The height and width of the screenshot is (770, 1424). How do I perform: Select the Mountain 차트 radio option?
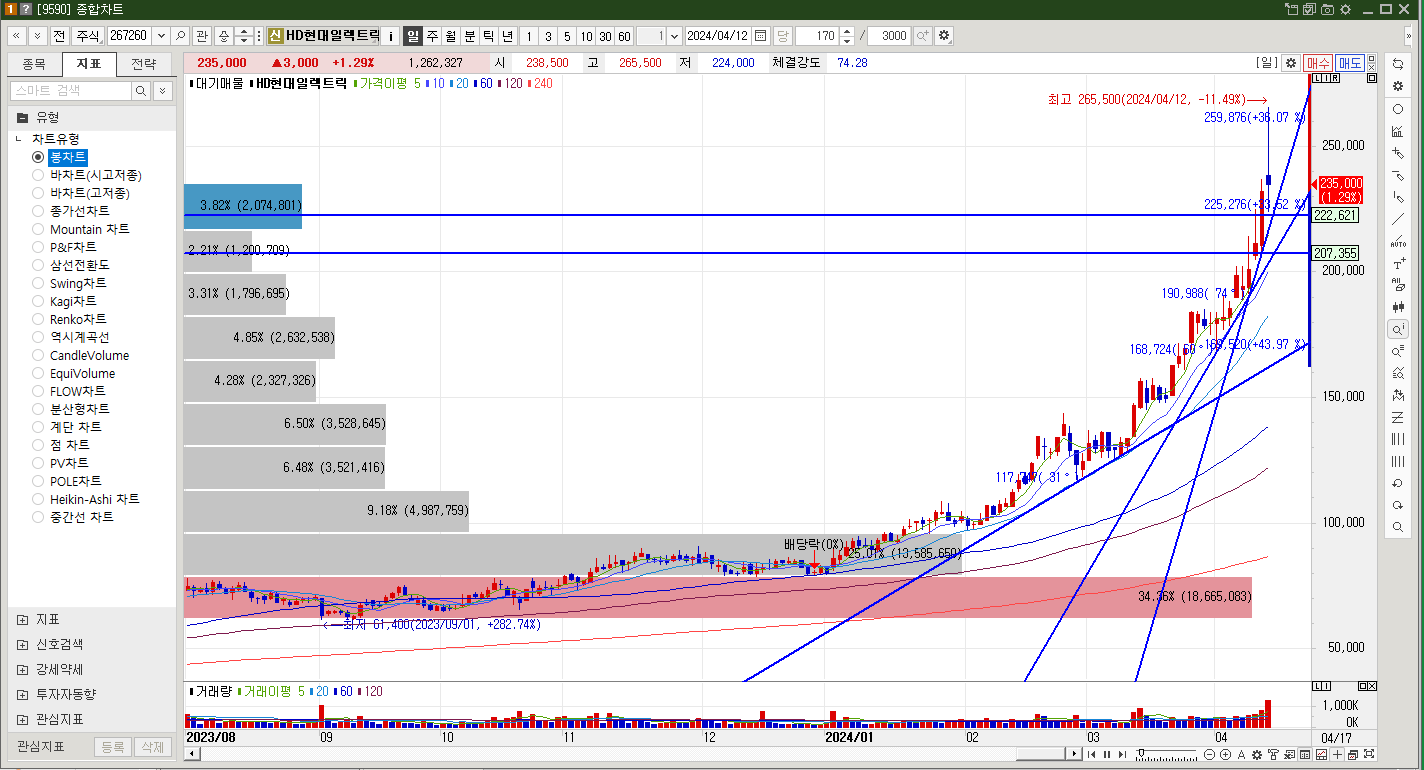point(39,229)
